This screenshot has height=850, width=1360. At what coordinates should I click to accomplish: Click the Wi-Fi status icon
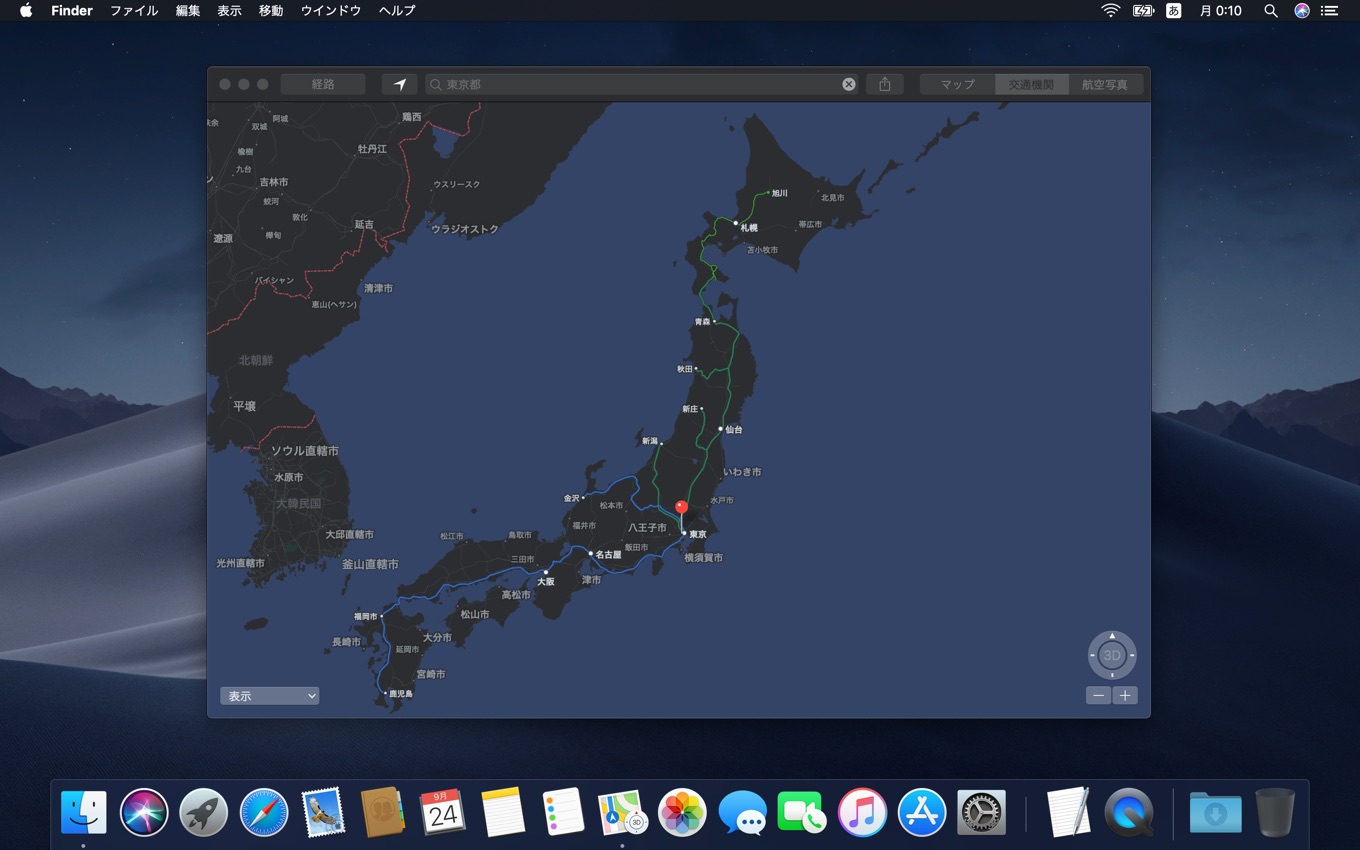[x=1111, y=11]
